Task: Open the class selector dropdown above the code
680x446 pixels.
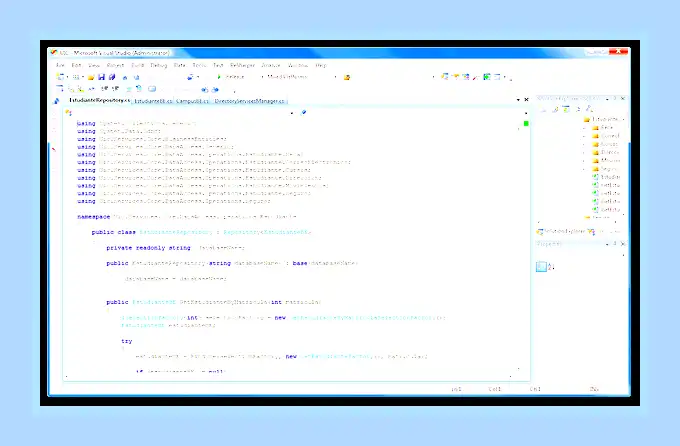Action: pos(291,113)
